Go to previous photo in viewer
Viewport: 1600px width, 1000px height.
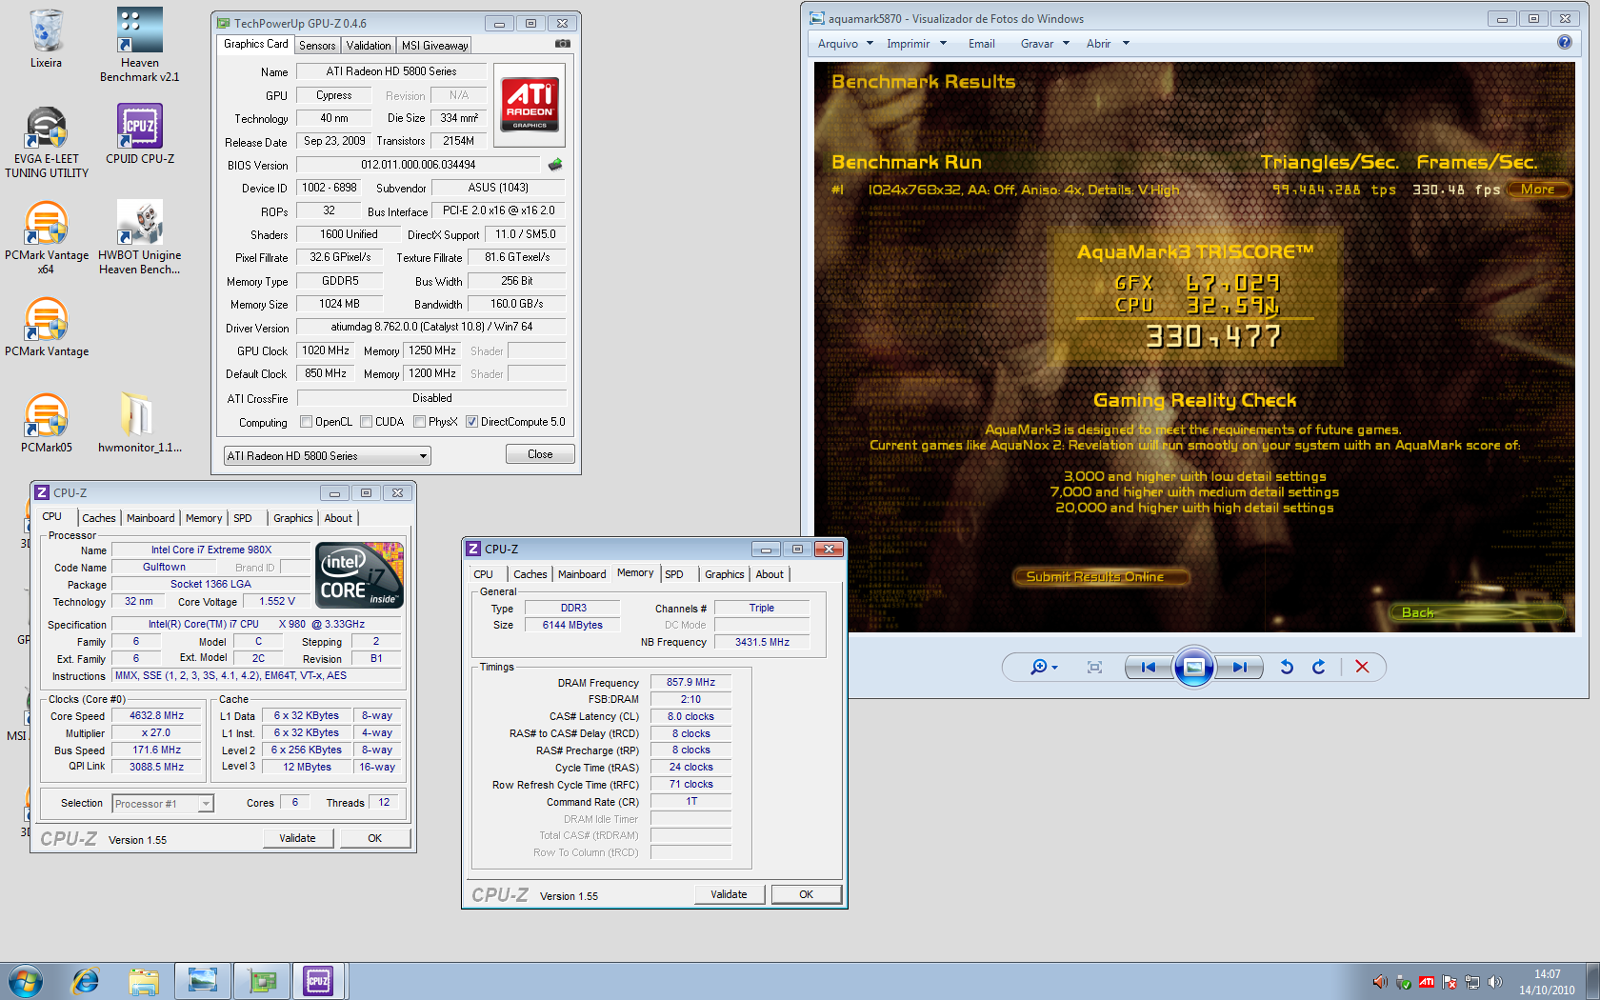(1148, 667)
